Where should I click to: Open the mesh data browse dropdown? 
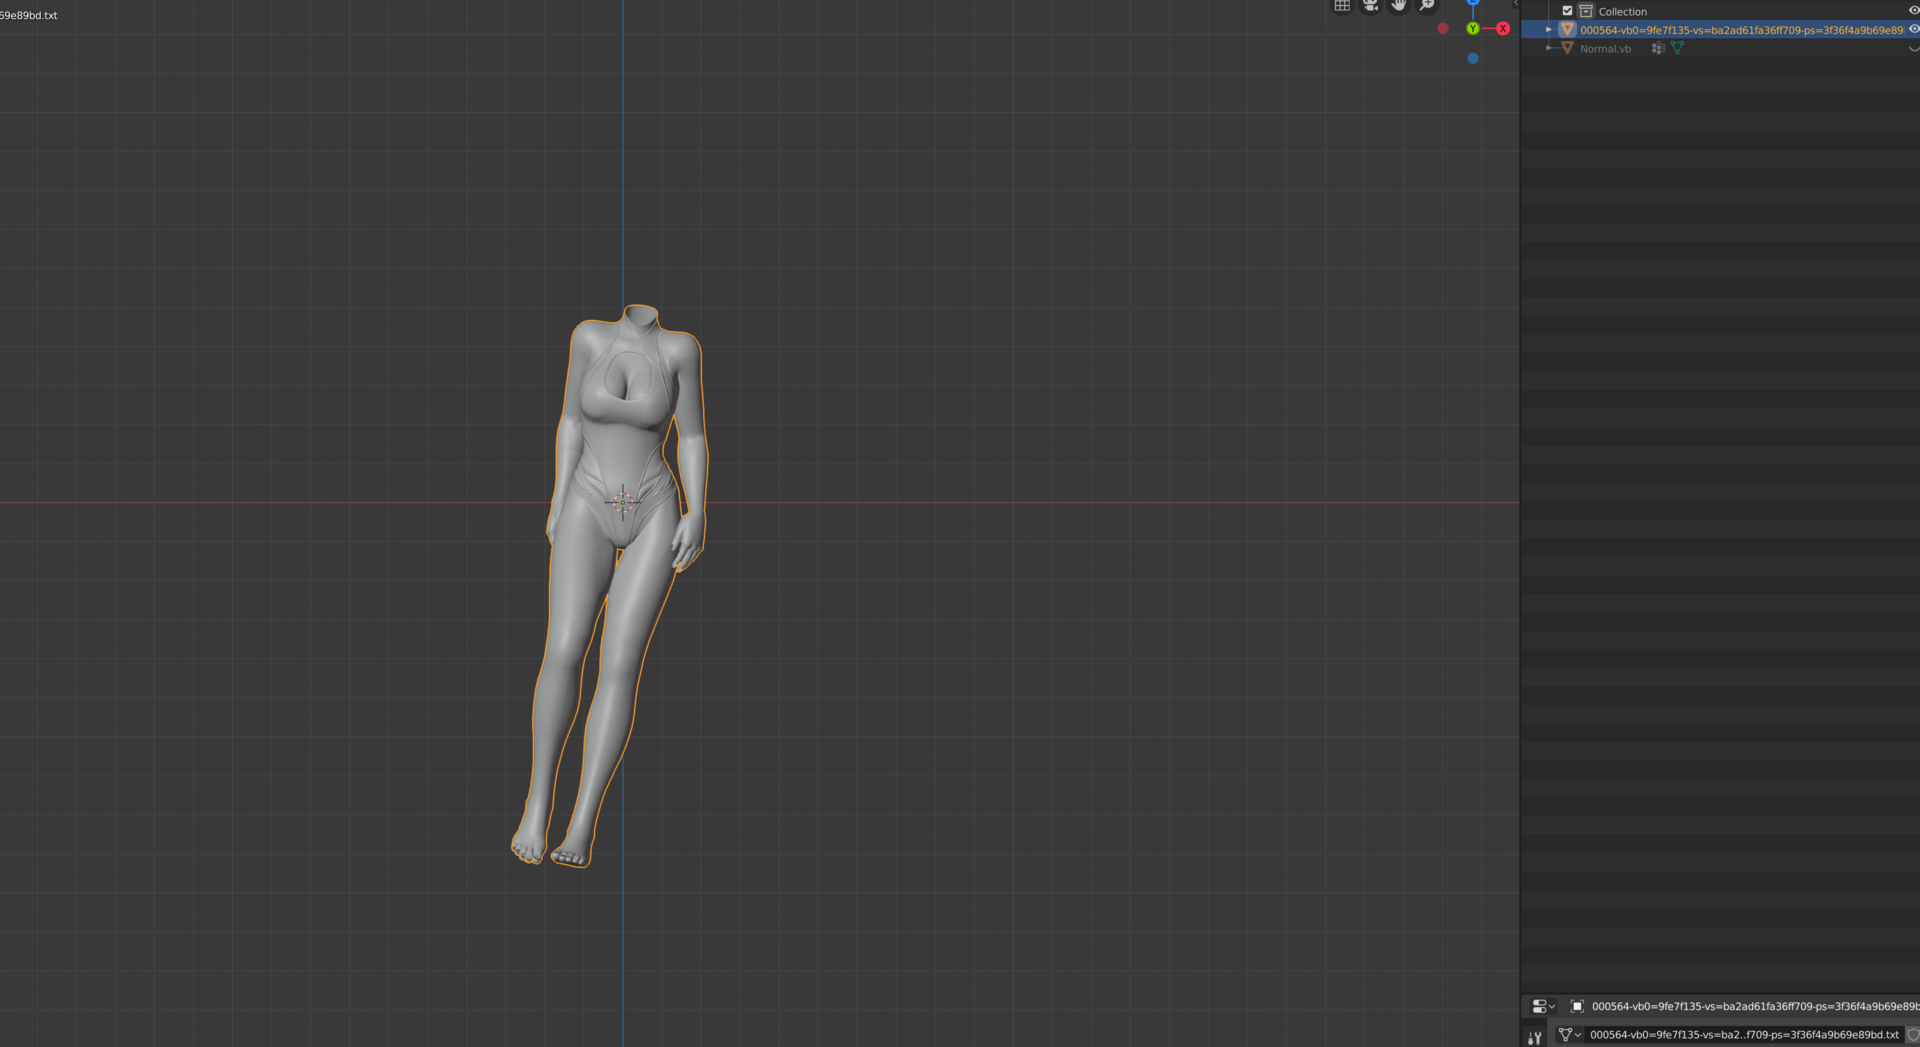[1569, 1035]
